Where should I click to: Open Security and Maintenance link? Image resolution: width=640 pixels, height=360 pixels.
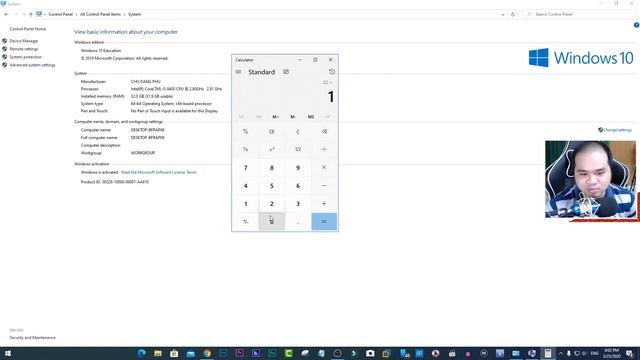pyautogui.click(x=32, y=338)
